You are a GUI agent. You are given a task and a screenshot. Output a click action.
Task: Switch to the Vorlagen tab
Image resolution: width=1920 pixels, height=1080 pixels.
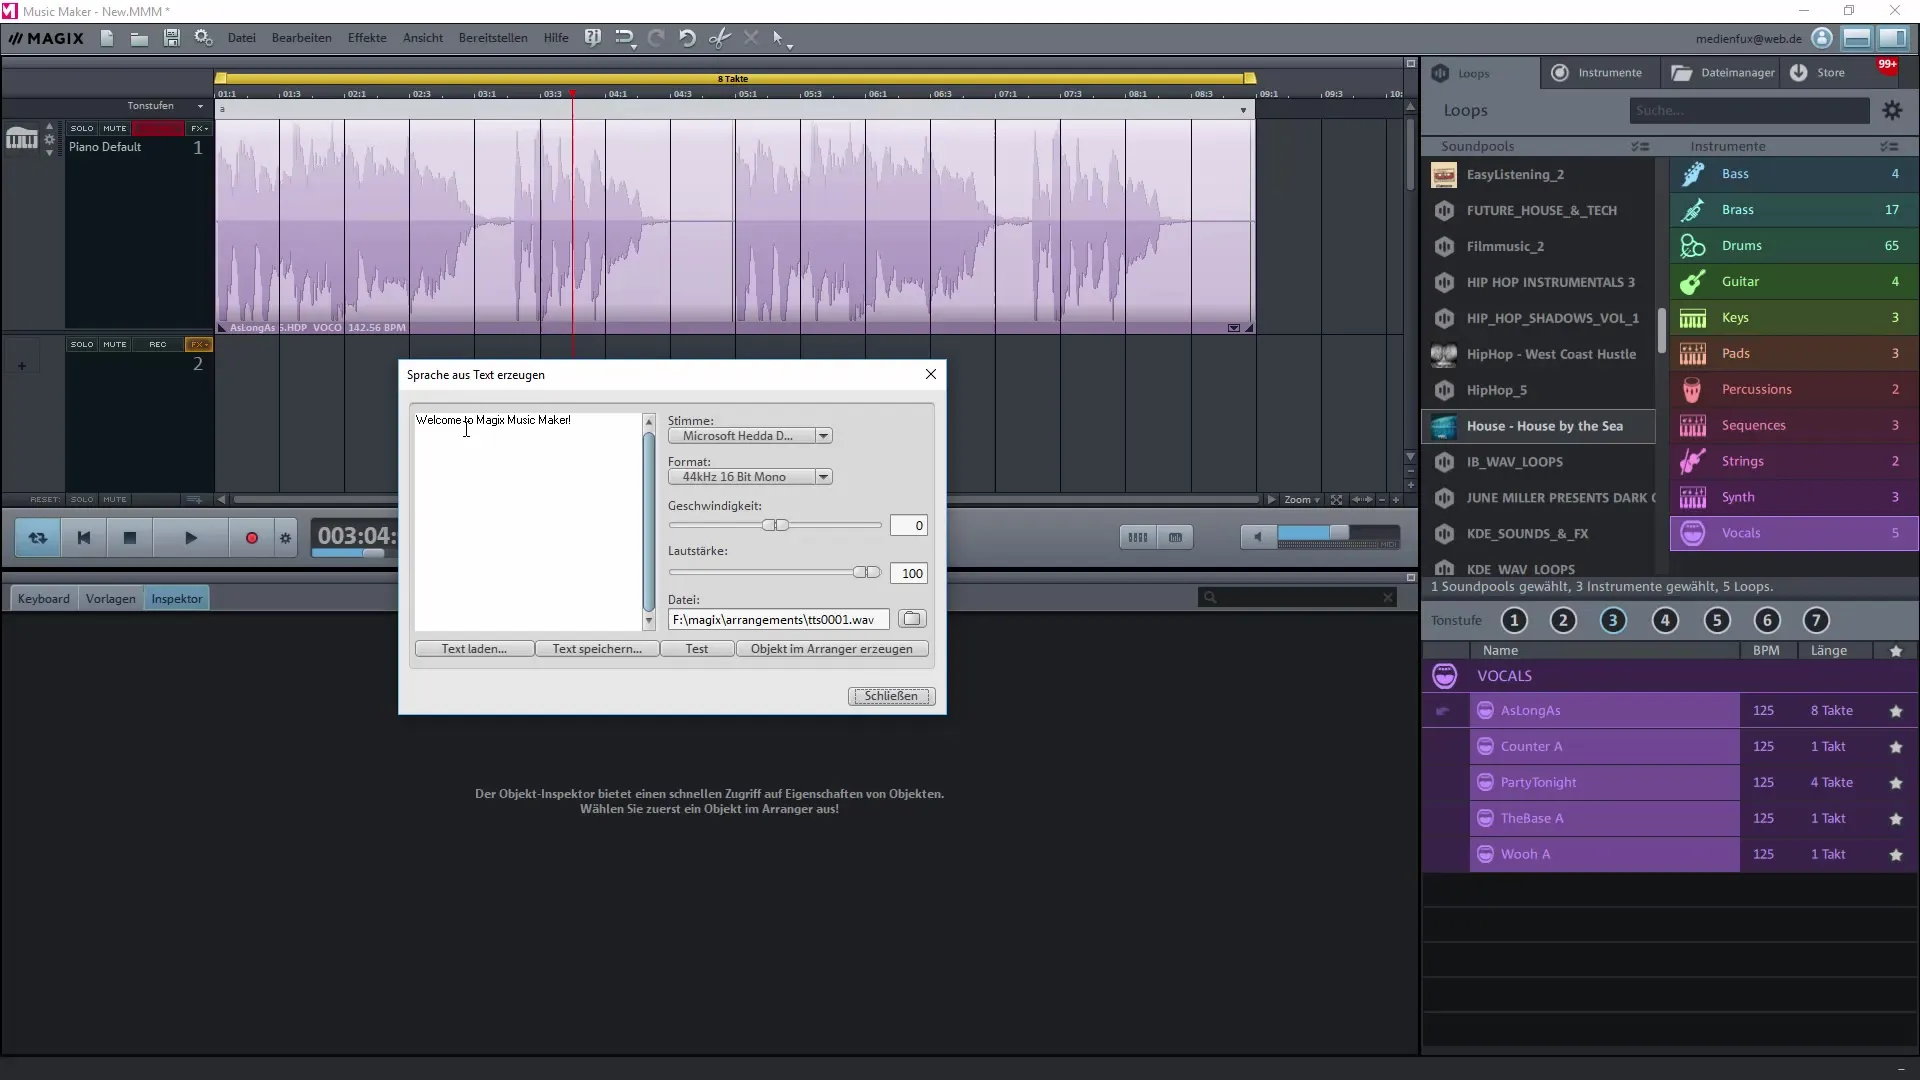click(x=110, y=599)
